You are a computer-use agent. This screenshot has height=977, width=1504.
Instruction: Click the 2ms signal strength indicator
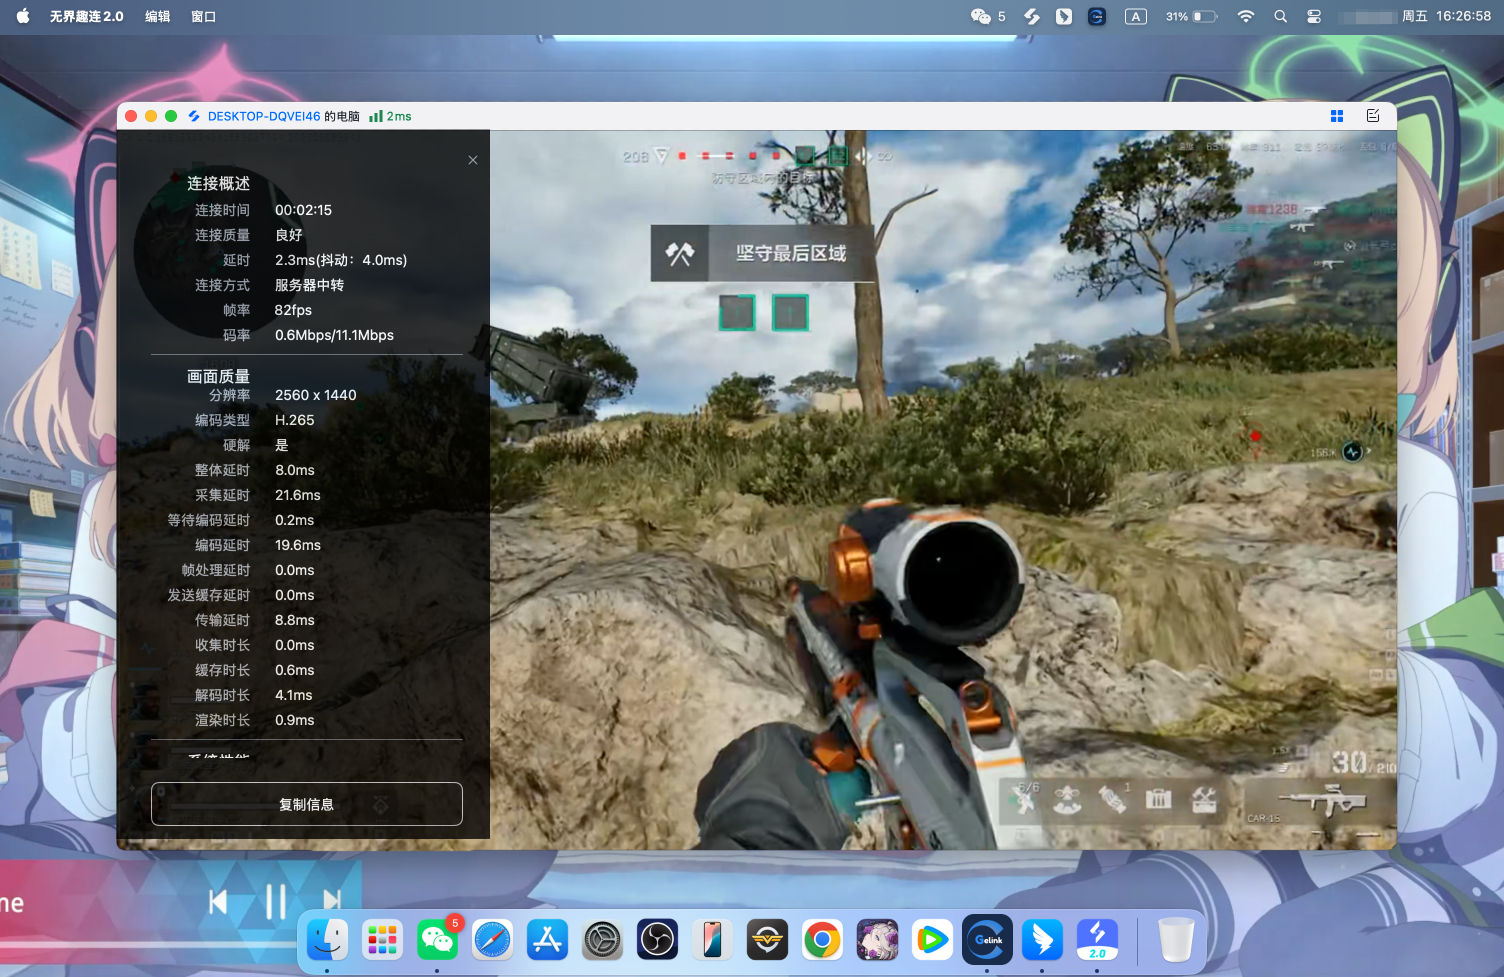coord(391,116)
